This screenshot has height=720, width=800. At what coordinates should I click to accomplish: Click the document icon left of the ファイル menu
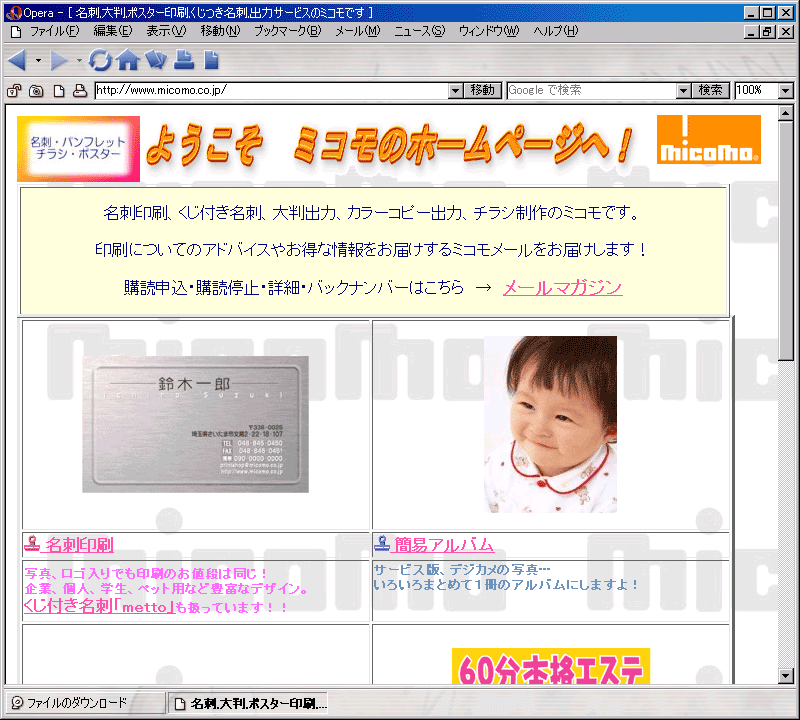coord(16,32)
